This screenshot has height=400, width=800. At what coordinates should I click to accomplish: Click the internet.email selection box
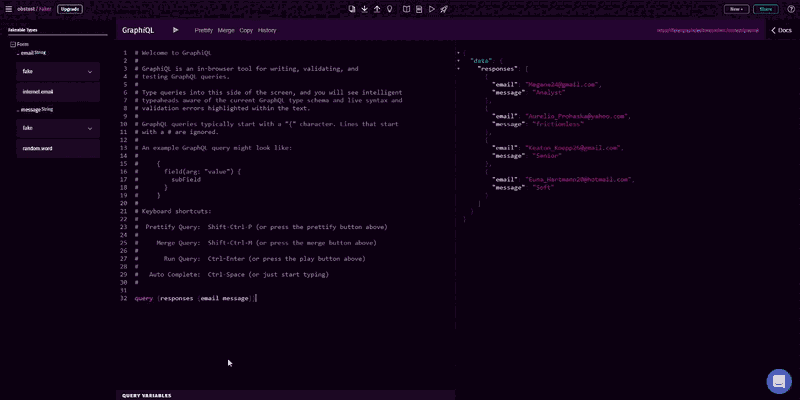tap(58, 92)
